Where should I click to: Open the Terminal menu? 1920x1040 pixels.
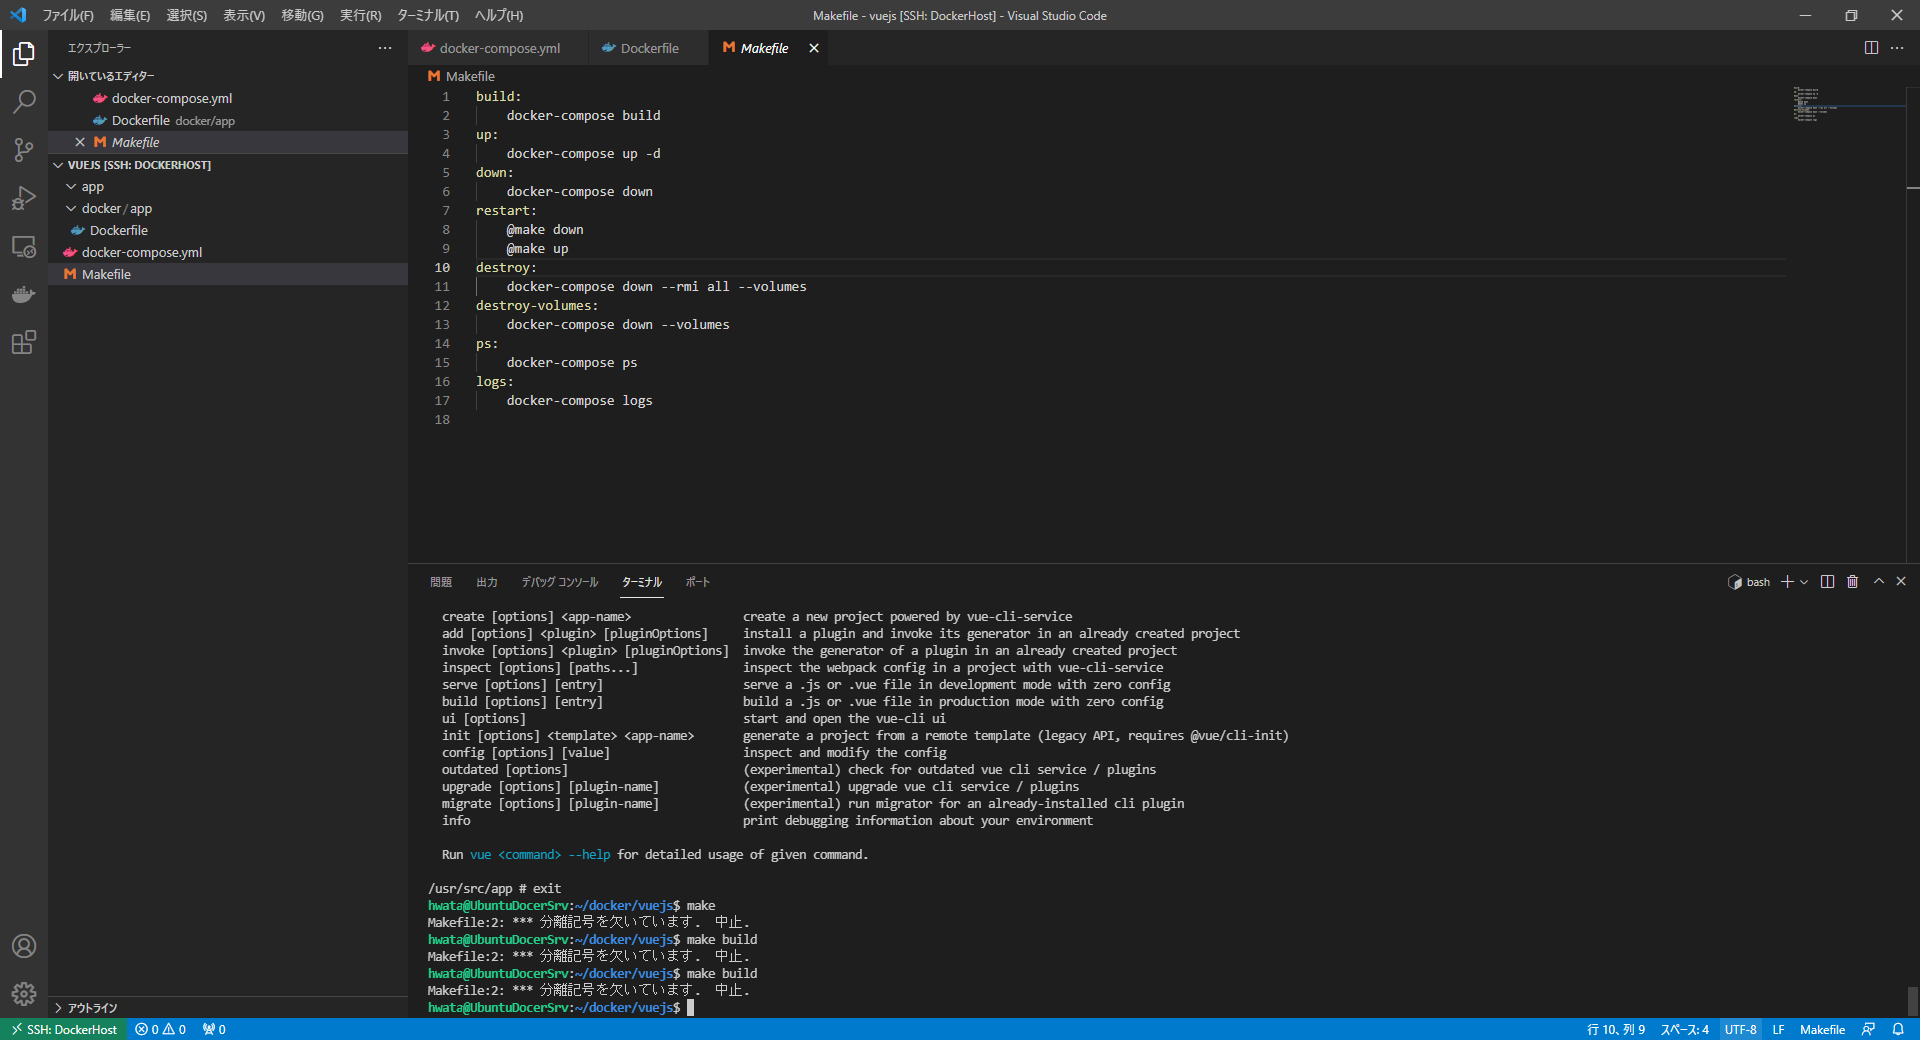tap(428, 15)
